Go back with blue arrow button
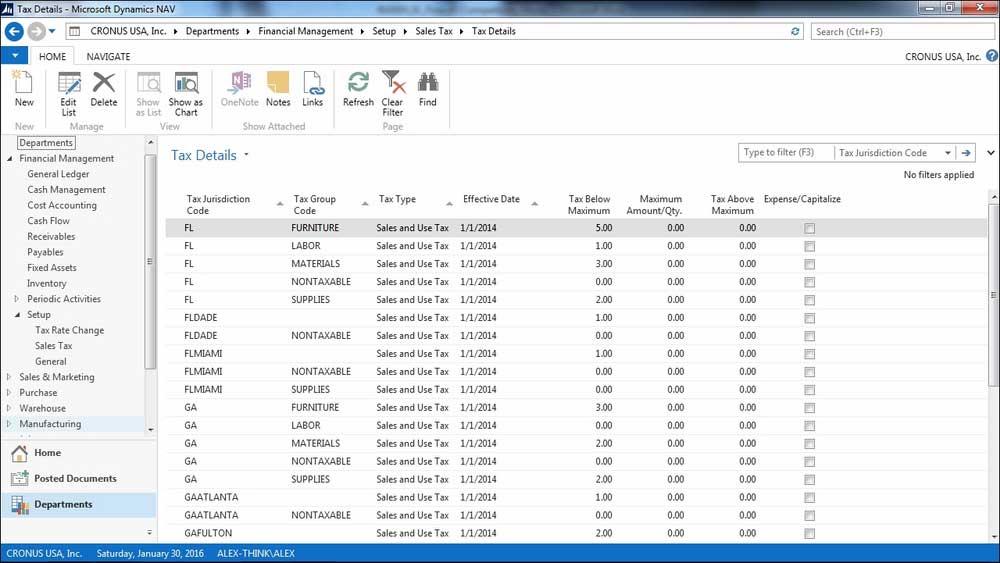Screen dimensions: 1000x563 pos(14,31)
